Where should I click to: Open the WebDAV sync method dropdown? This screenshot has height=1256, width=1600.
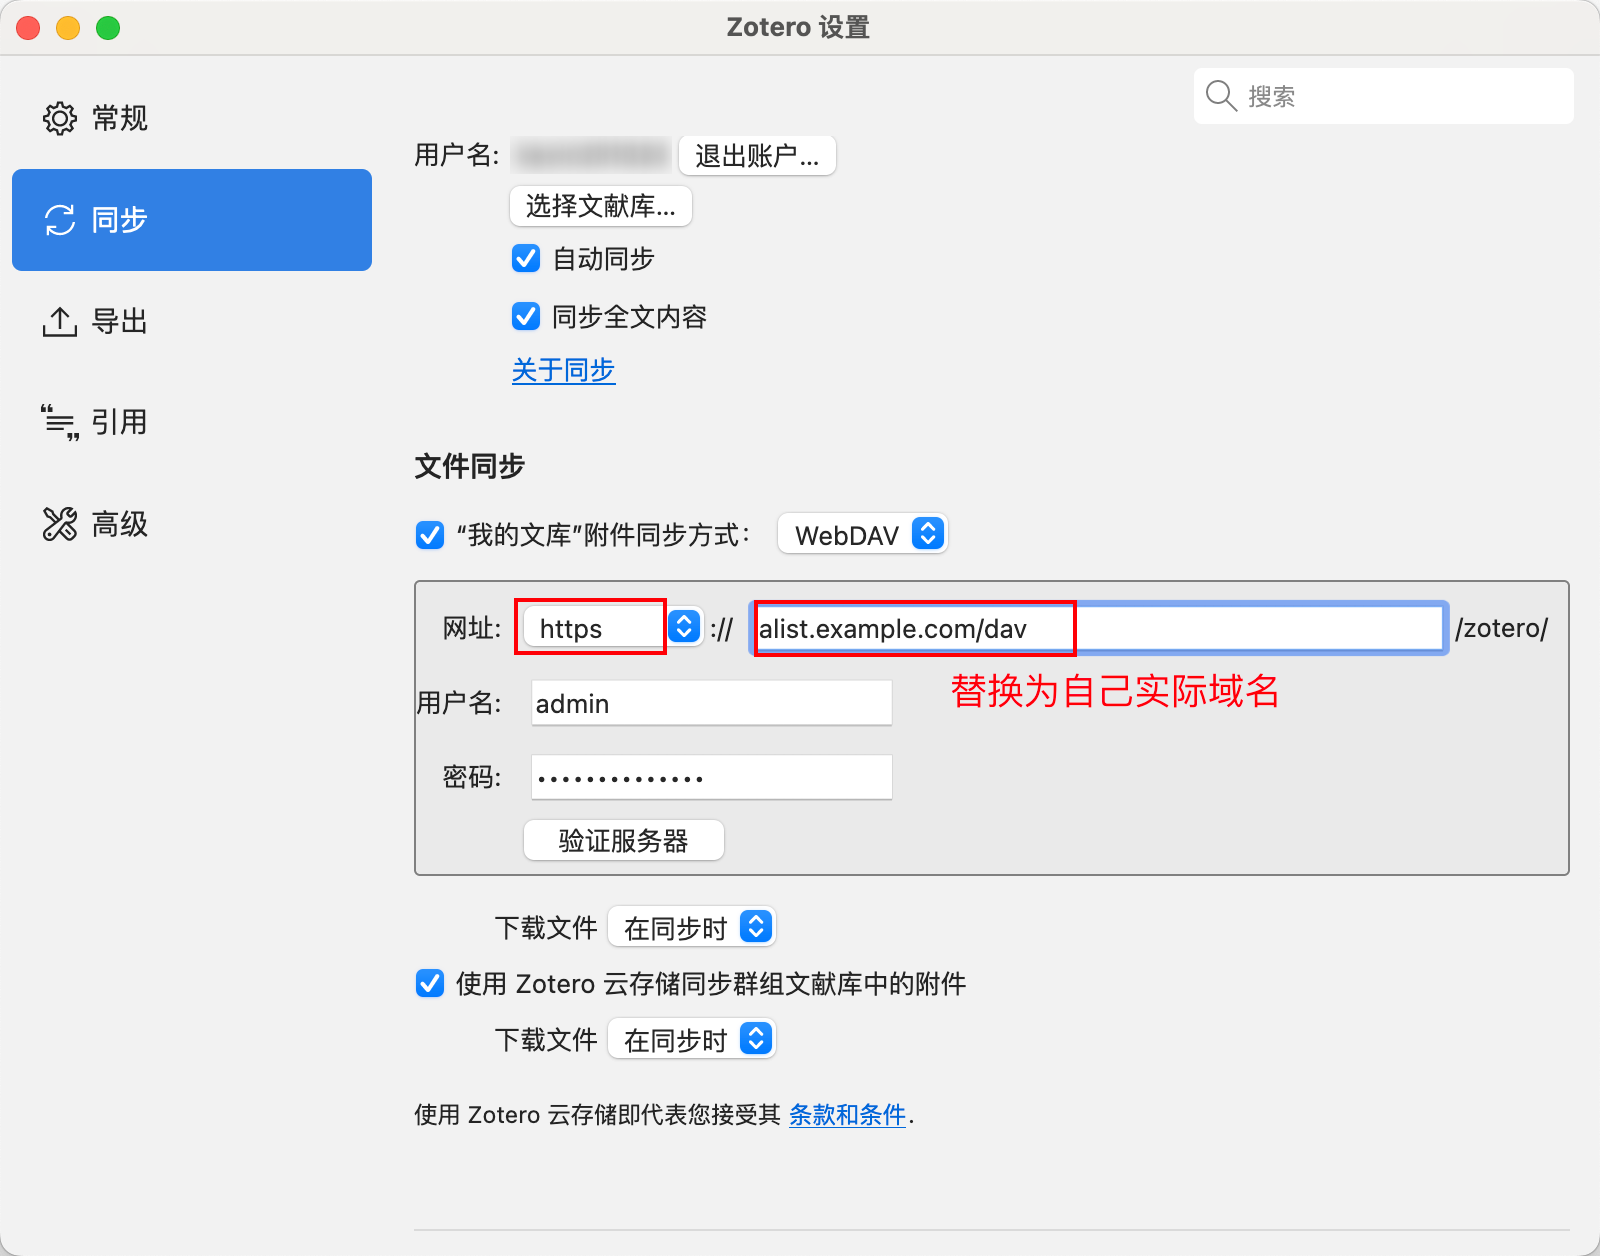coord(862,535)
